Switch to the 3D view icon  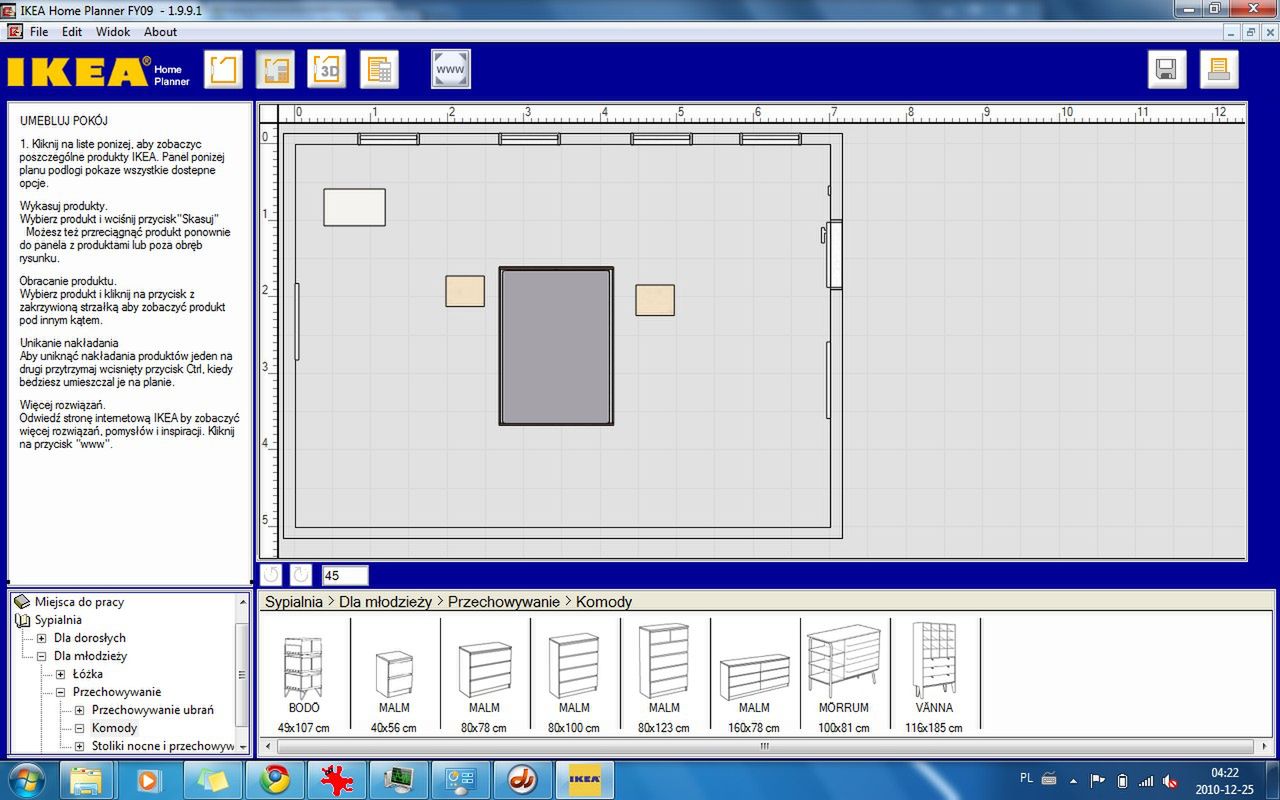pos(326,69)
